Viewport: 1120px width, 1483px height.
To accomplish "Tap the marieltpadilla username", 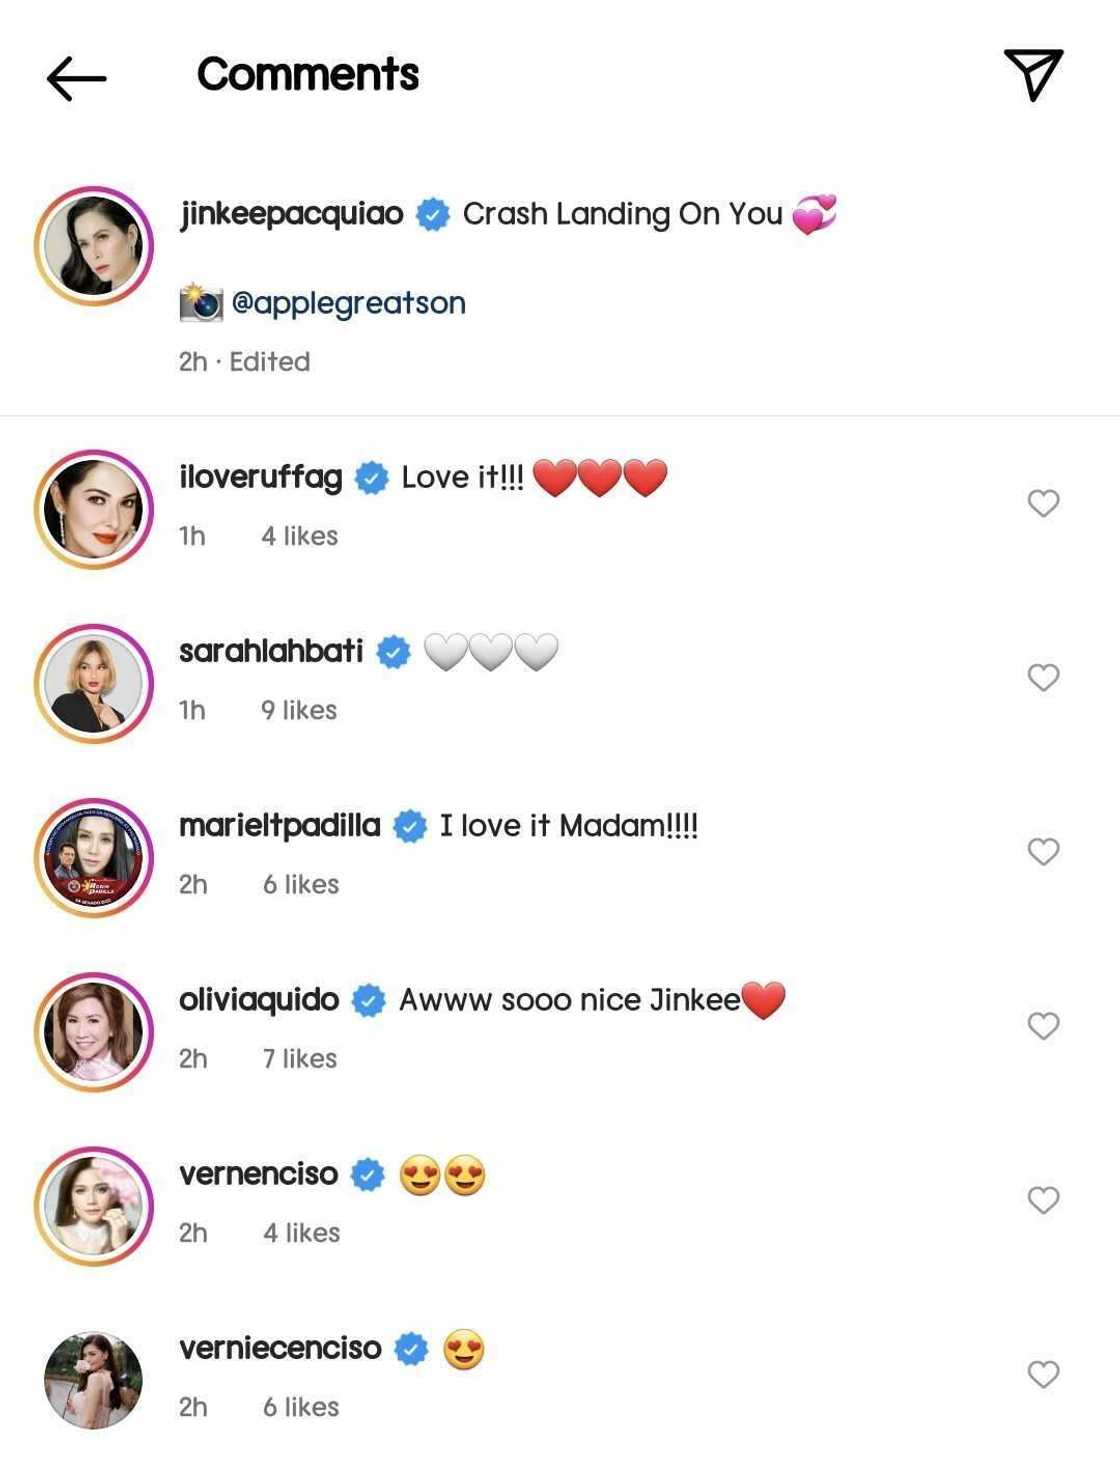I will (x=280, y=826).
